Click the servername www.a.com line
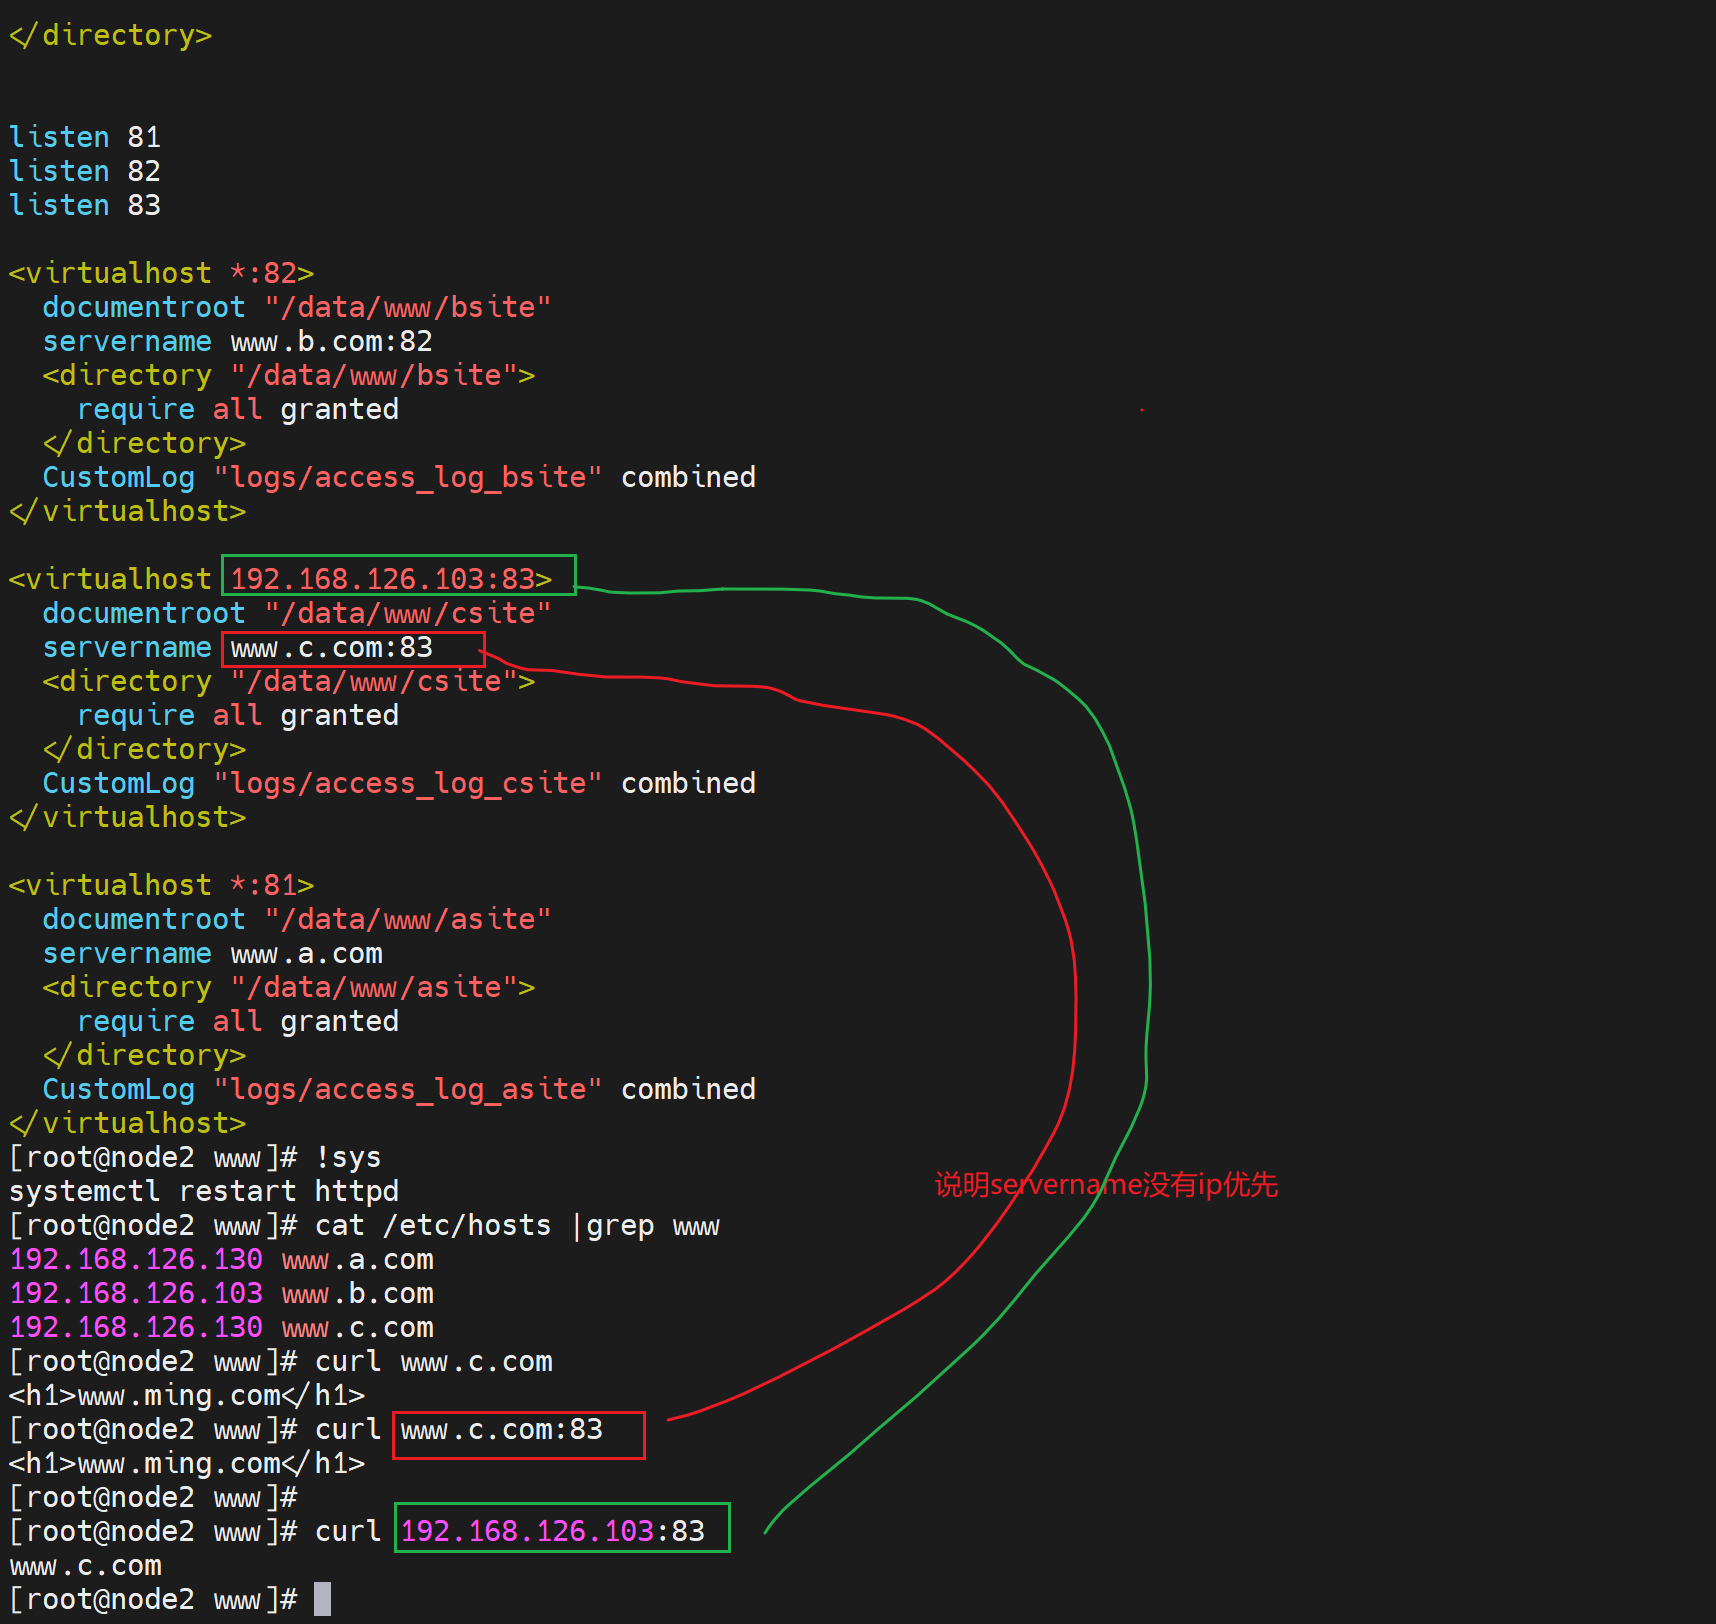Screen dimensions: 1716x1624 (x=212, y=954)
